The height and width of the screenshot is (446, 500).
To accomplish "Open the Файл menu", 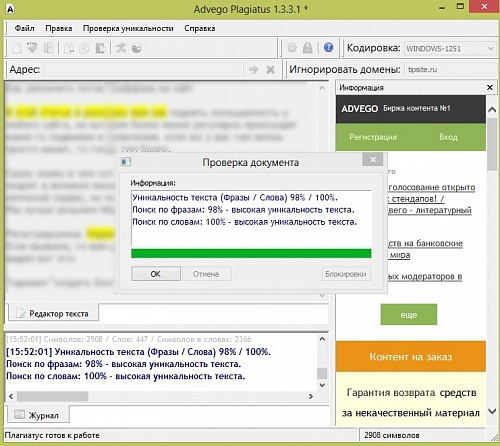I will 24,28.
